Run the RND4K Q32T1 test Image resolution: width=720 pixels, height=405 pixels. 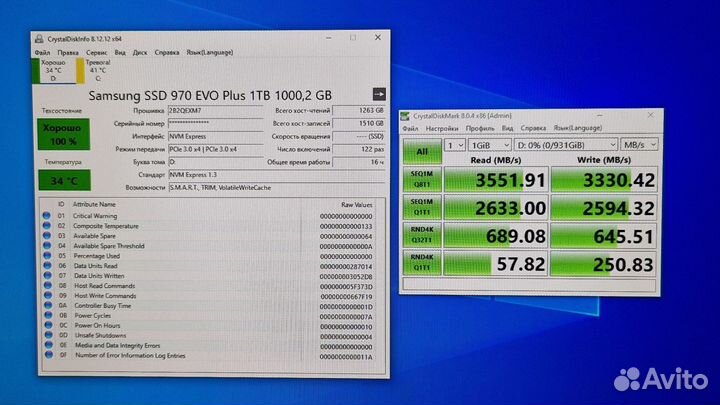click(x=422, y=235)
